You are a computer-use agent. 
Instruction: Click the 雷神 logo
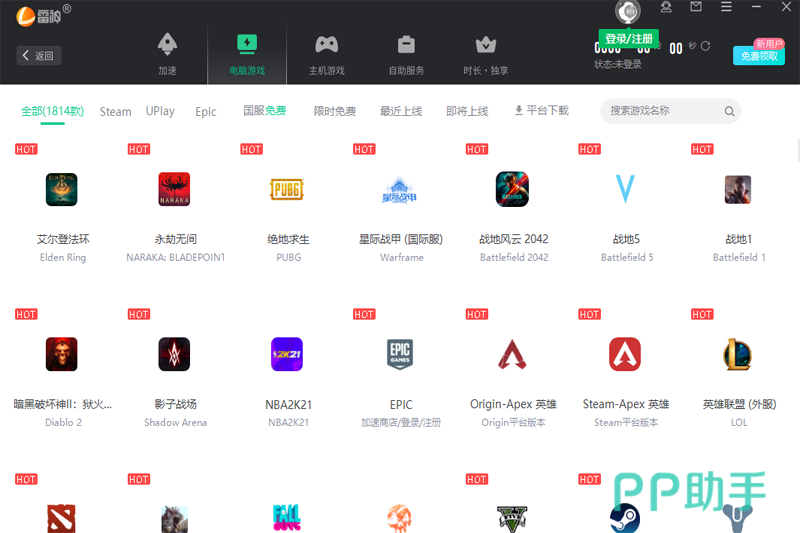[43, 15]
